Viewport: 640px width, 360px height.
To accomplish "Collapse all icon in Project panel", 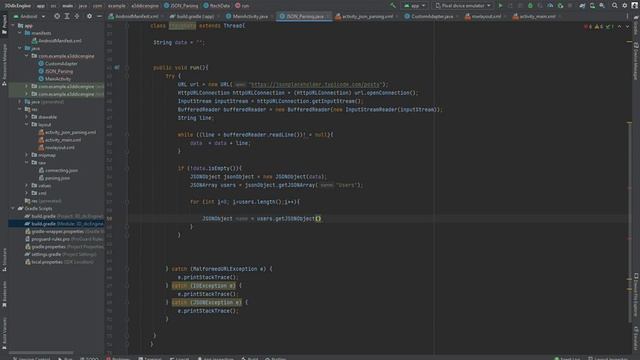I will [77, 16].
